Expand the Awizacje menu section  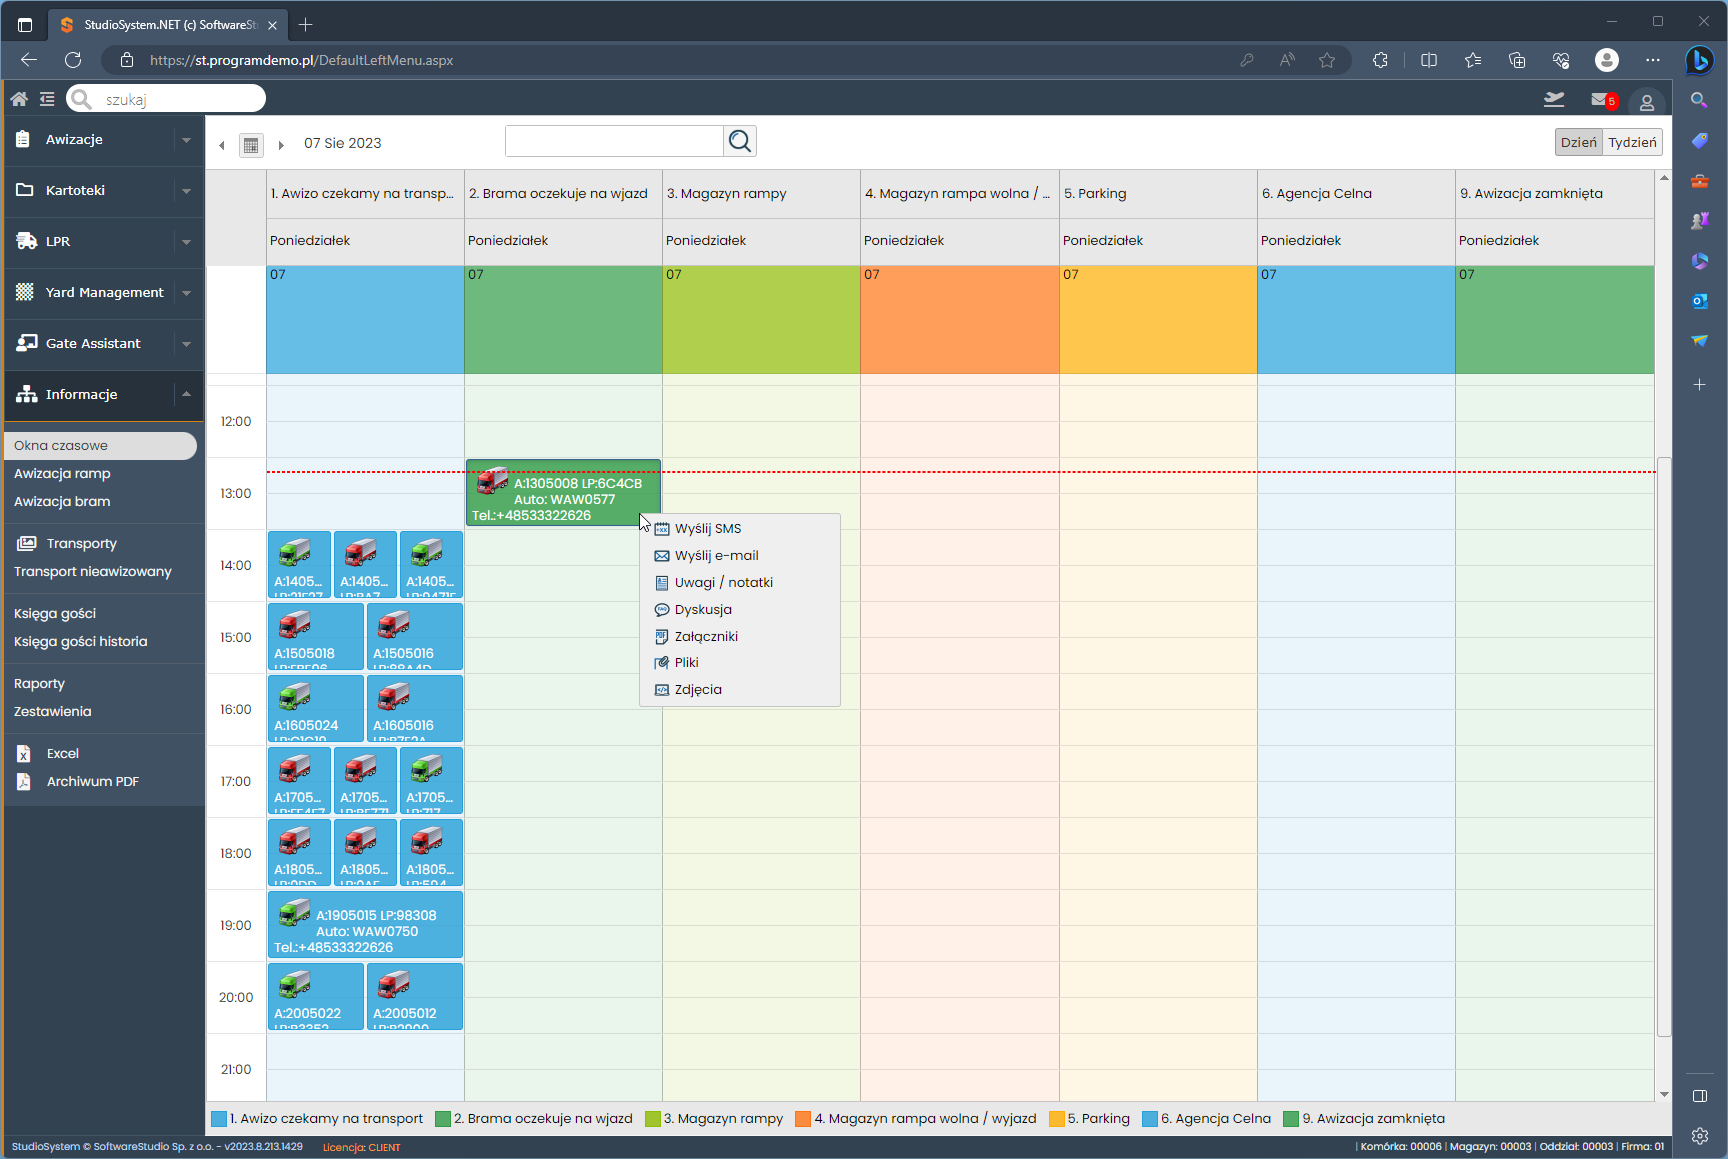[x=186, y=140]
